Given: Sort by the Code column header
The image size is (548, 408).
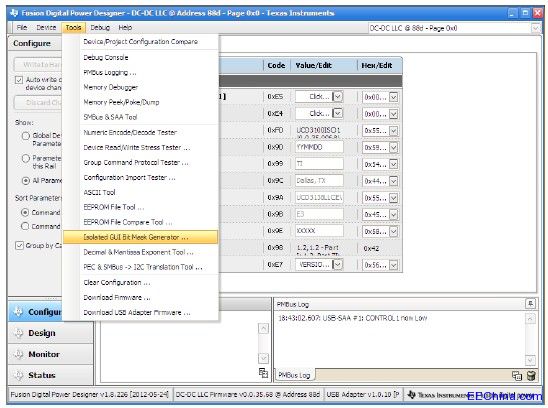Looking at the screenshot, I should tap(276, 65).
